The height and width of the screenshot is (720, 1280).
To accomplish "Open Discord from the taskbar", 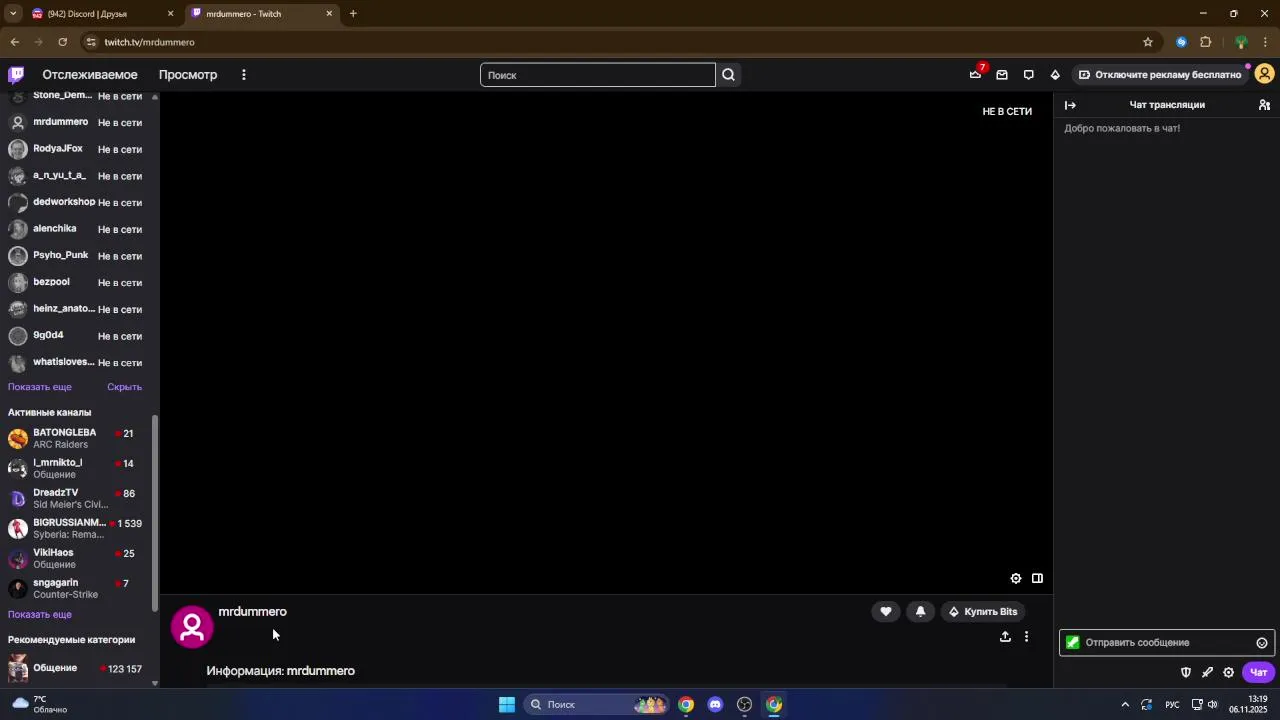I will pyautogui.click(x=715, y=705).
